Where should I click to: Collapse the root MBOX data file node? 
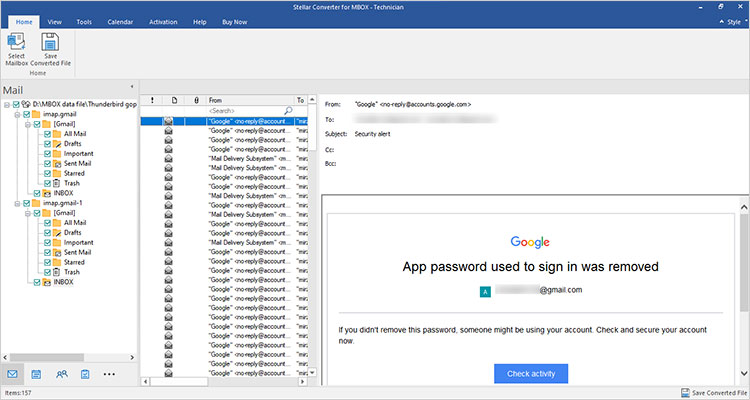7,104
